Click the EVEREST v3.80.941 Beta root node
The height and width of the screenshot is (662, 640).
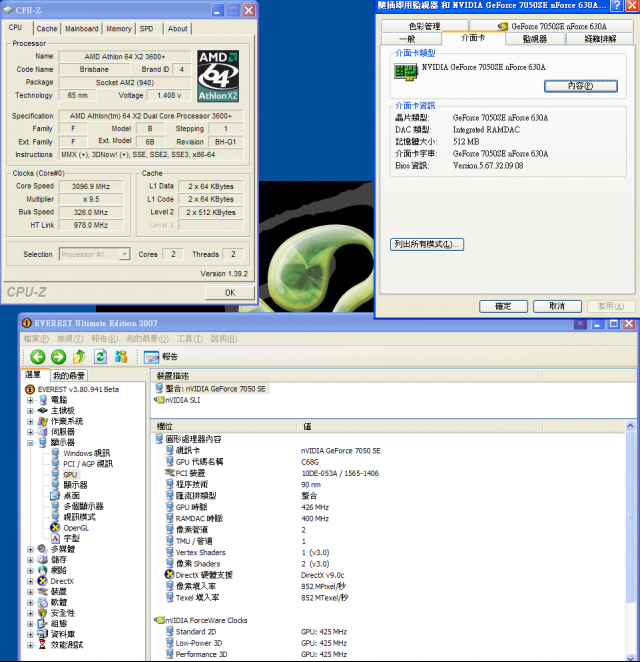coord(78,389)
